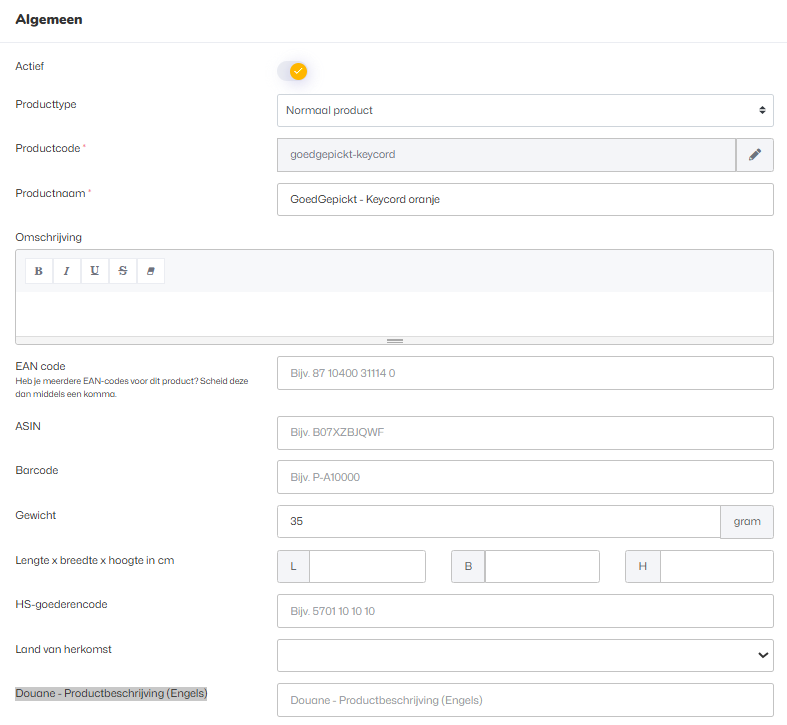This screenshot has height=725, width=787.
Task: Expand the Land van herkomst dropdown
Action: tap(524, 655)
